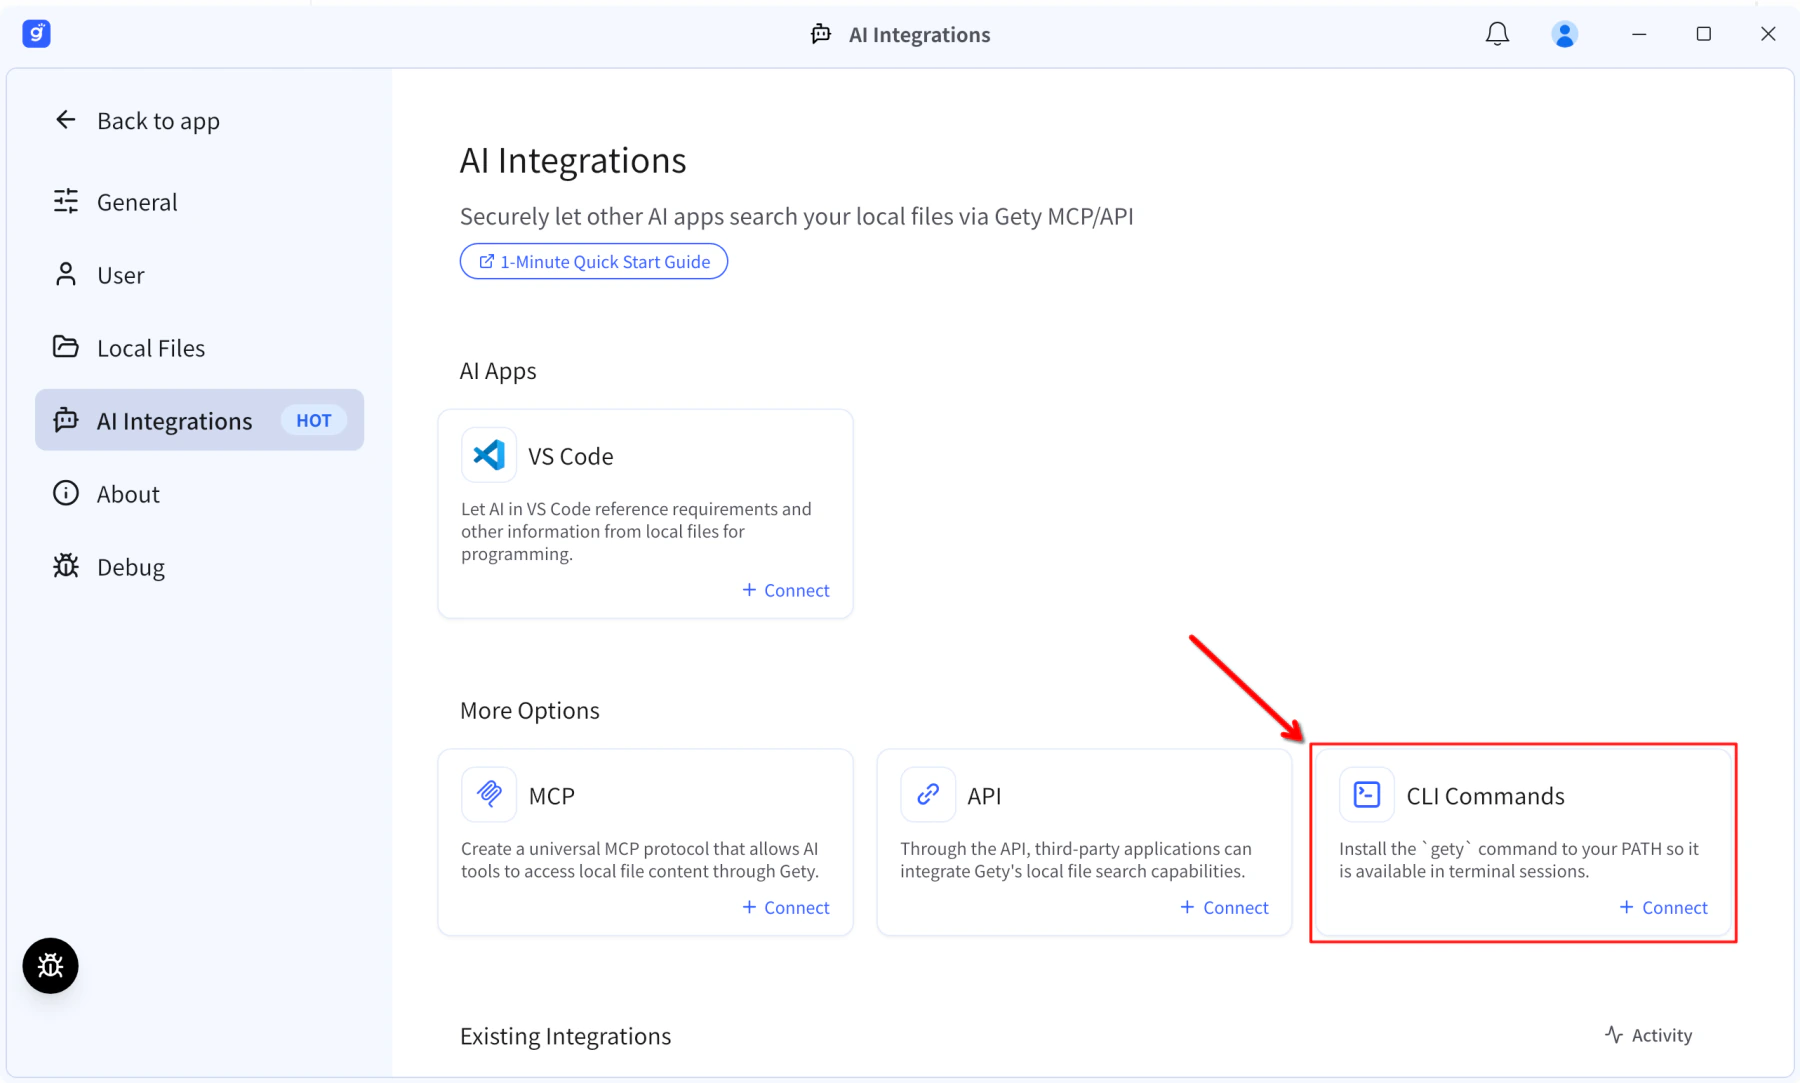Connect the MCP integration
Image resolution: width=1800 pixels, height=1083 pixels.
click(786, 907)
